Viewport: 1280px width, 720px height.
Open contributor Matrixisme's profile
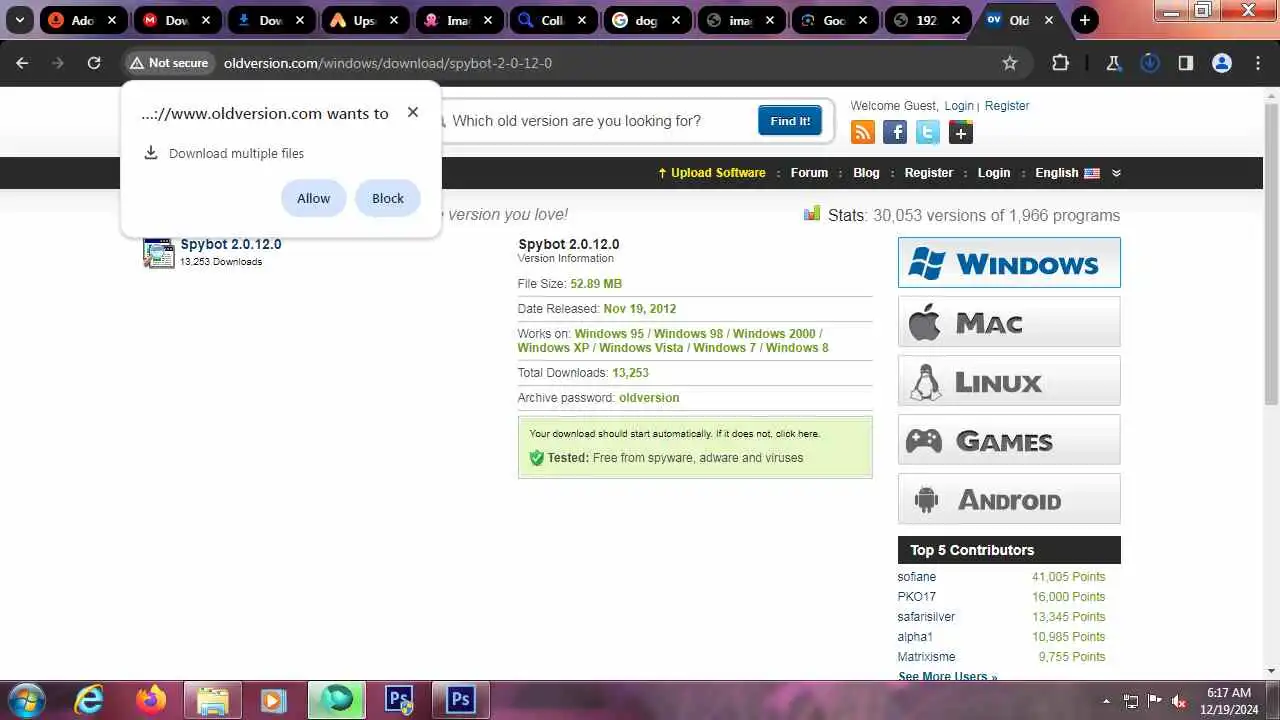(x=926, y=657)
